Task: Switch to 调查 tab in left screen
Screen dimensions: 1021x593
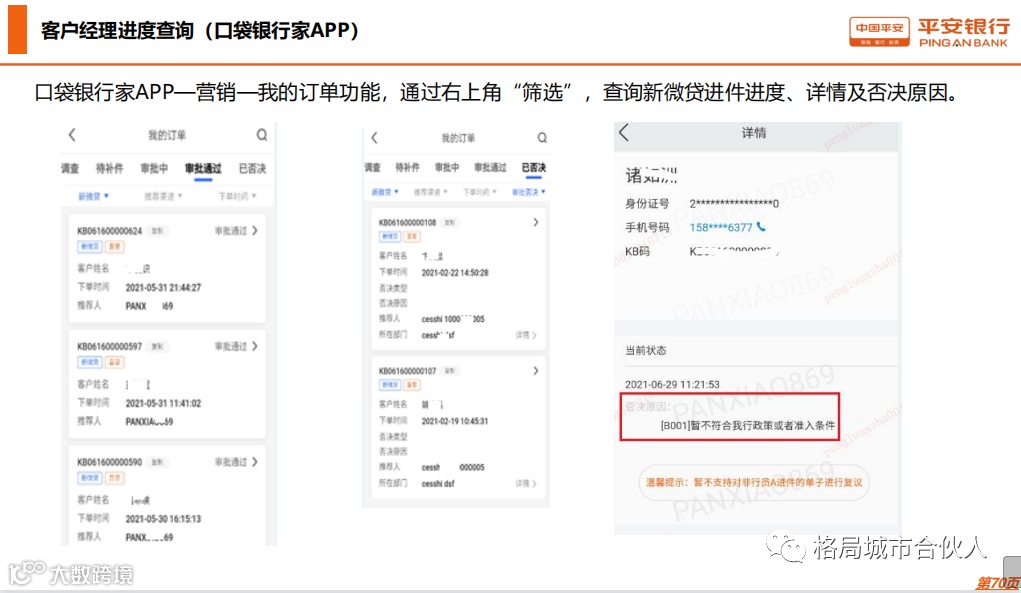Action: [70, 169]
